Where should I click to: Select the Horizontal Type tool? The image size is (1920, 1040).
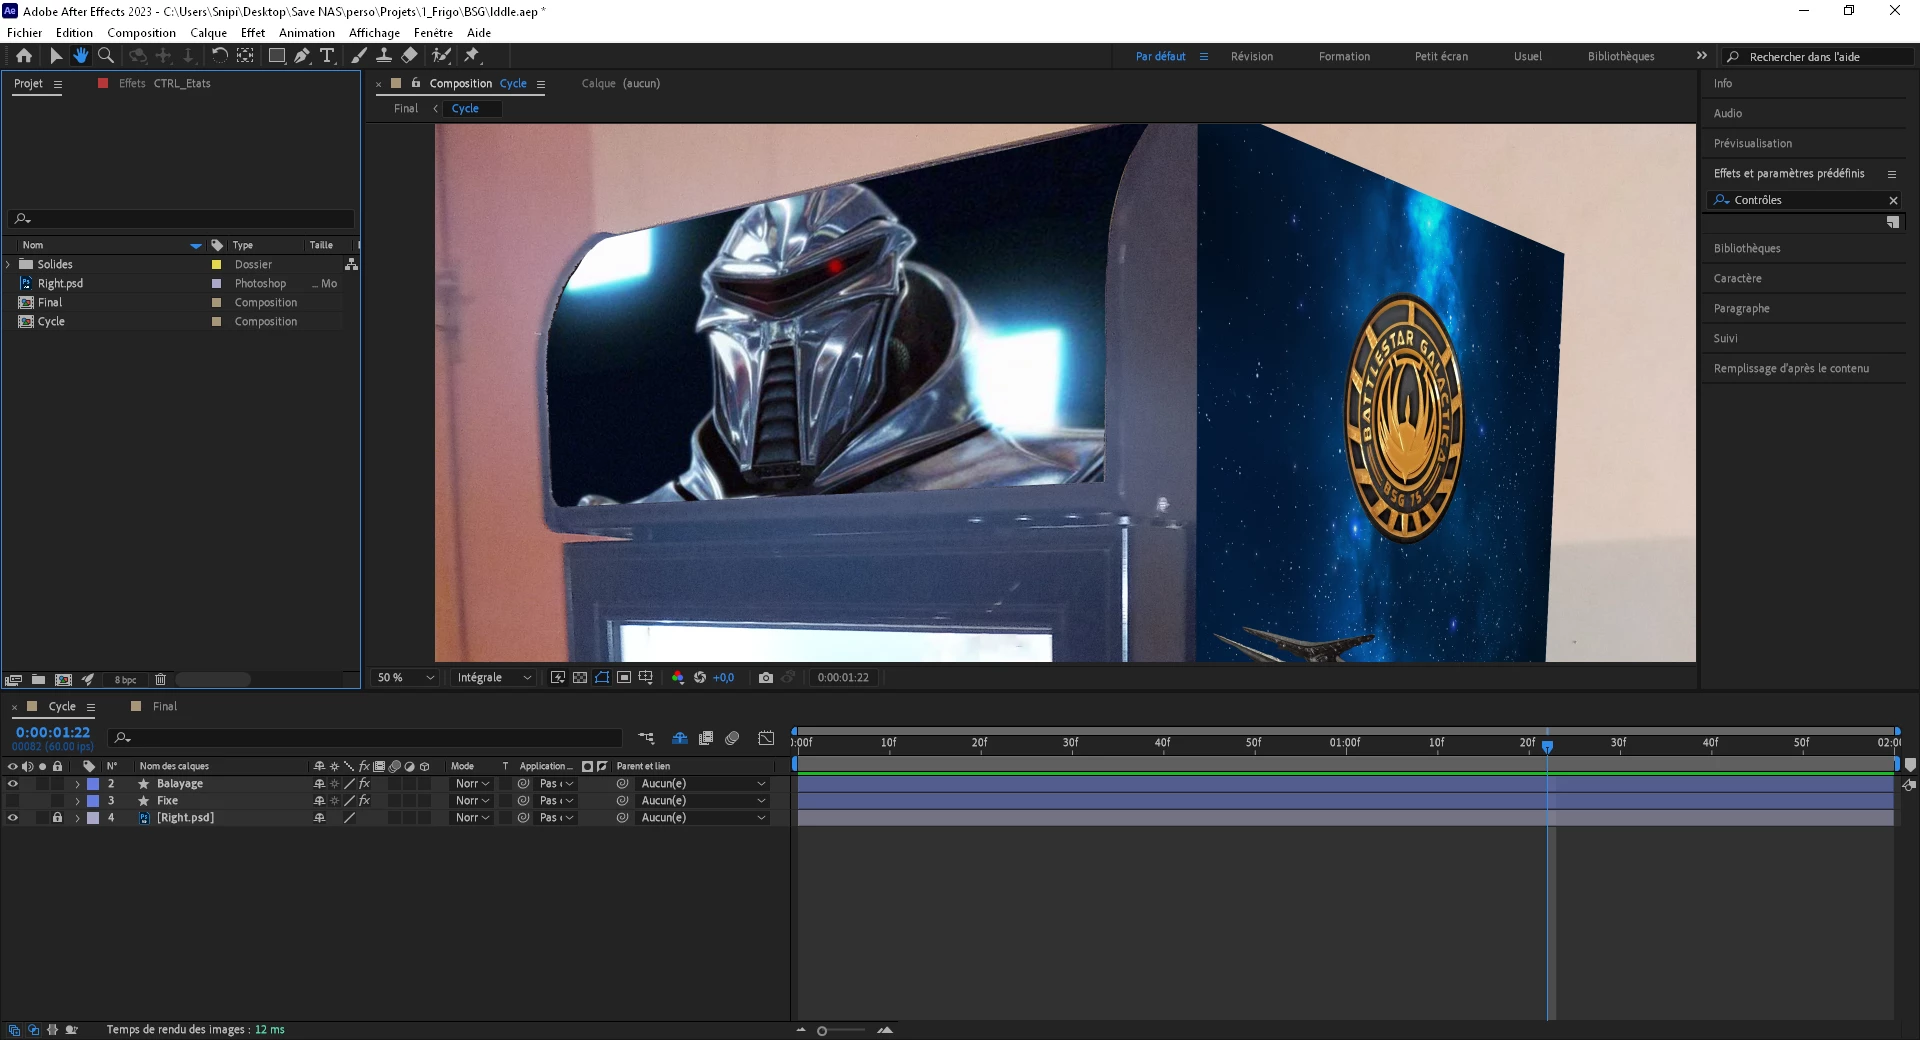coord(327,56)
